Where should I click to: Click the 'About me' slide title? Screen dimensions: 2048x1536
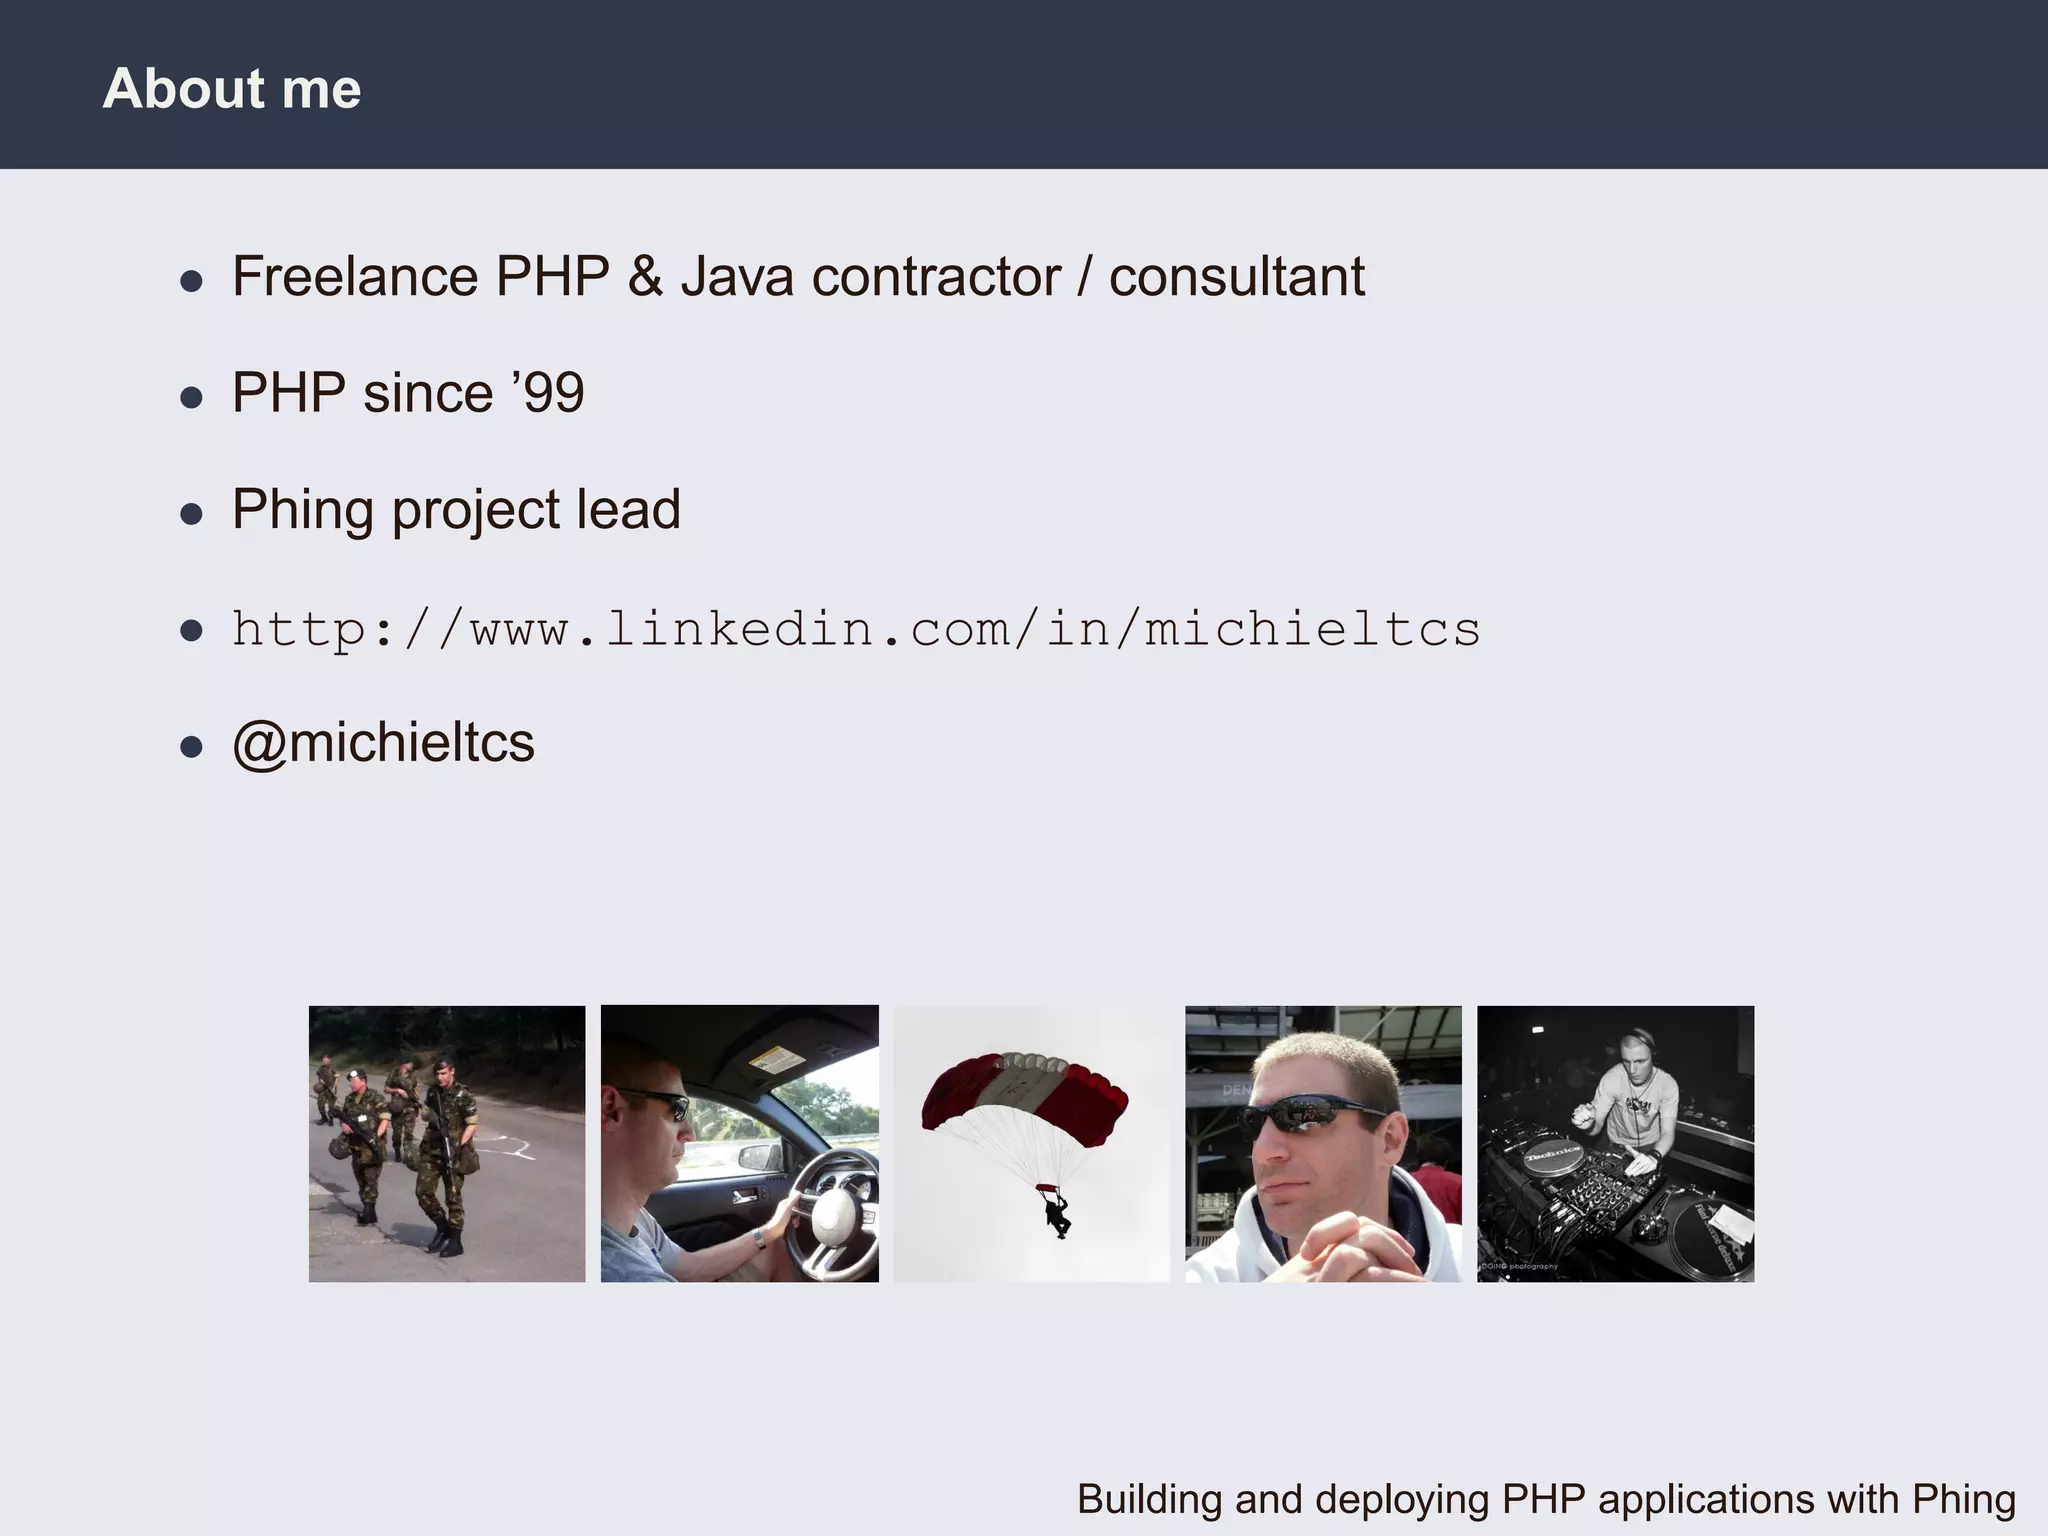tap(232, 88)
